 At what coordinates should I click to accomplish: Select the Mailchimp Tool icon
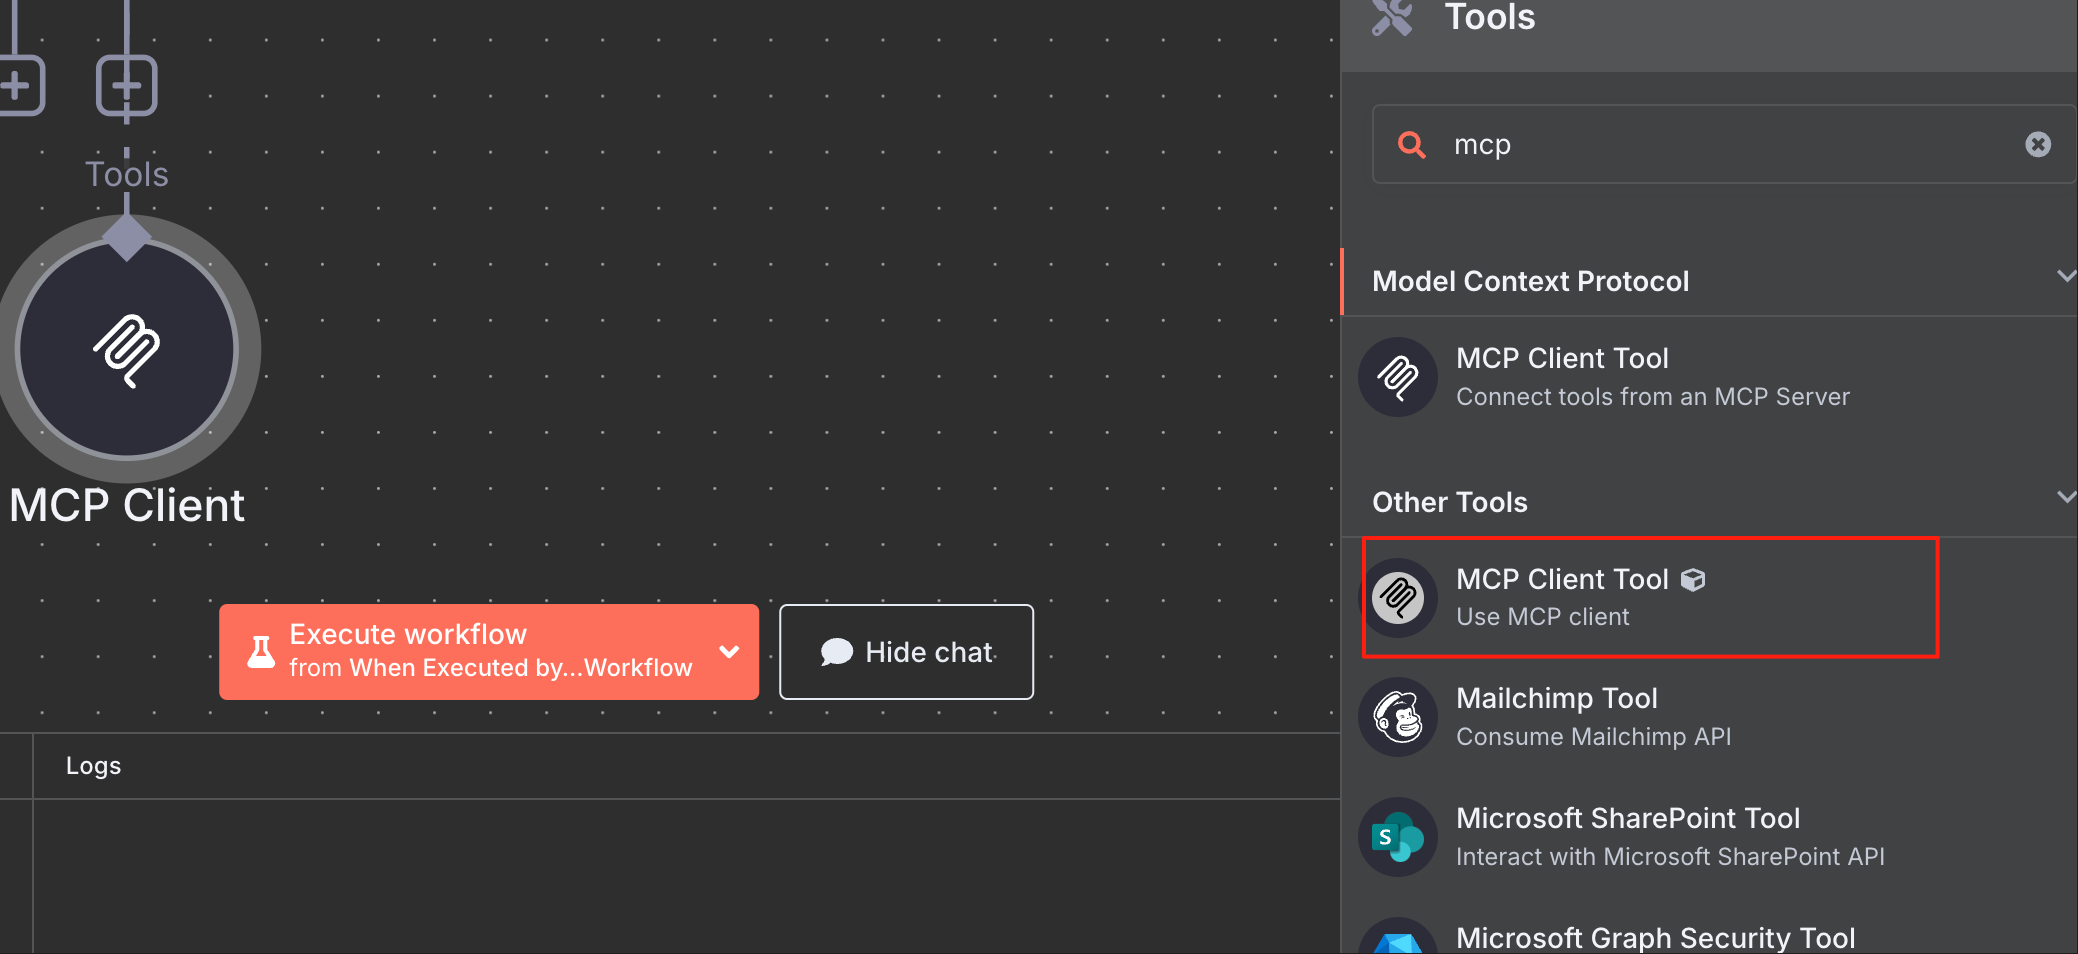coord(1398,717)
